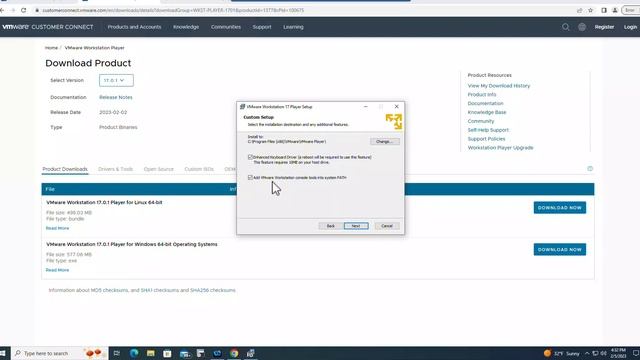Image resolution: width=640 pixels, height=360 pixels.
Task: Open the VMware Workstation Player breadcrumb
Action: (94, 48)
